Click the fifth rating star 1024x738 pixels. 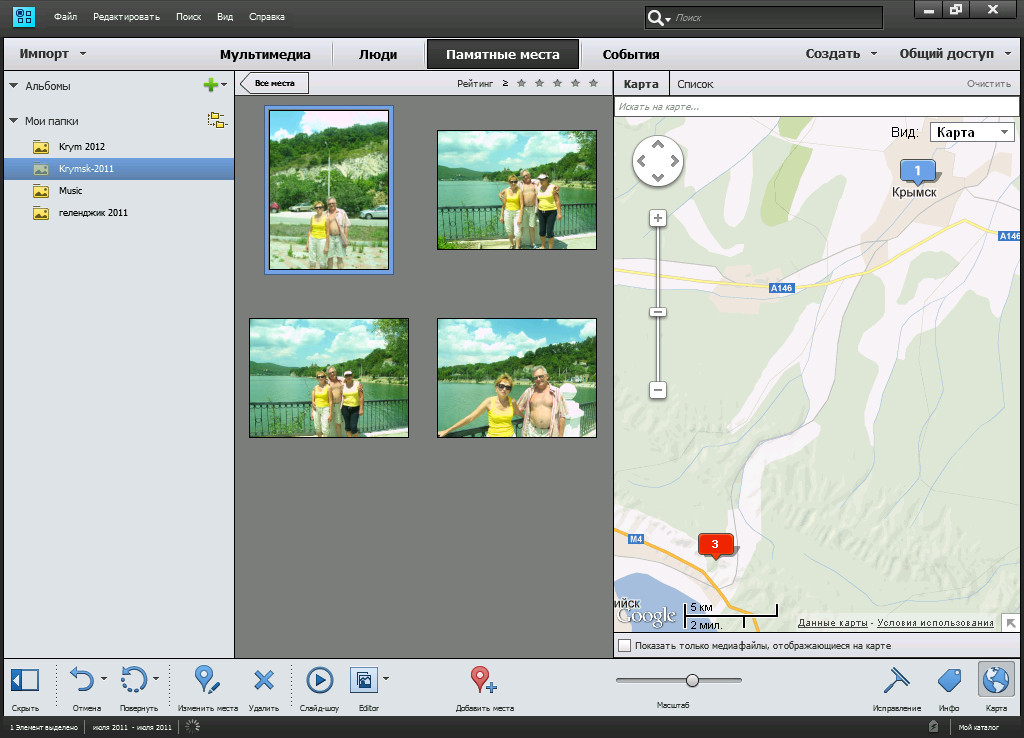tap(594, 83)
